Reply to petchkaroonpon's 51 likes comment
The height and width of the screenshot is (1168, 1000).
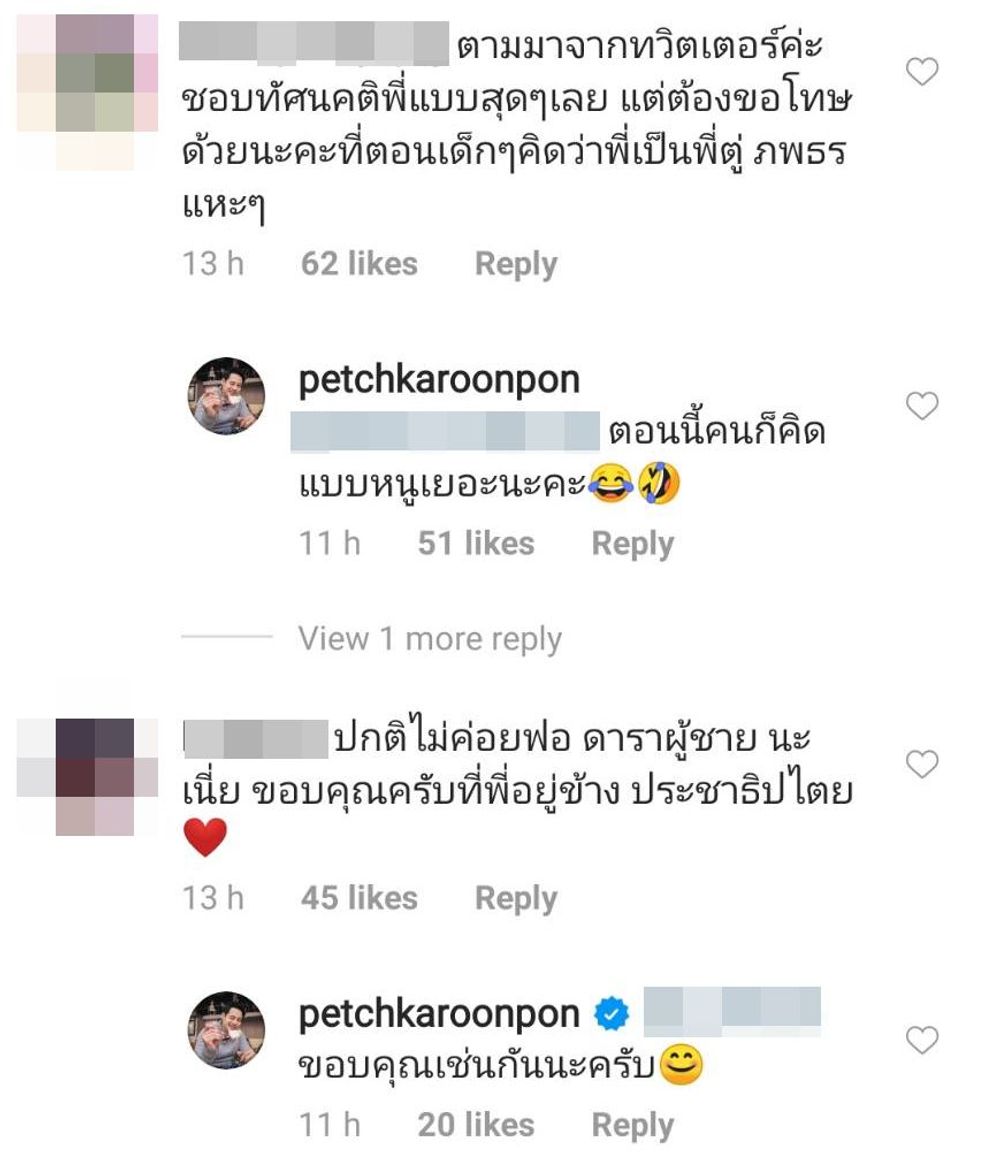point(633,544)
